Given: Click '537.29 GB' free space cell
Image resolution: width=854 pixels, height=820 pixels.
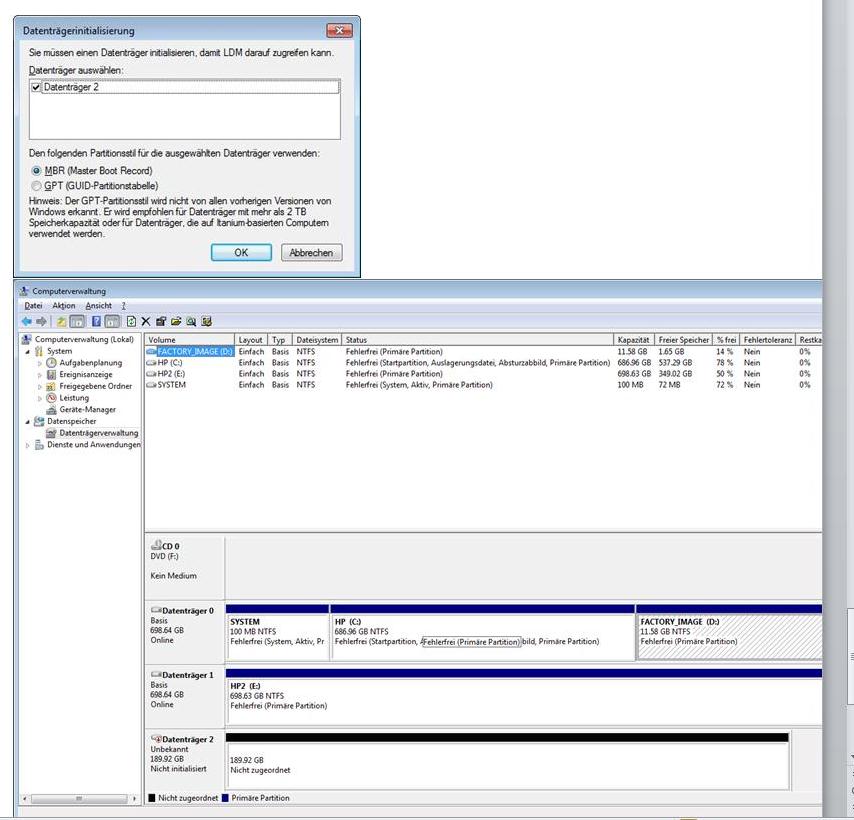Looking at the screenshot, I should pyautogui.click(x=675, y=363).
